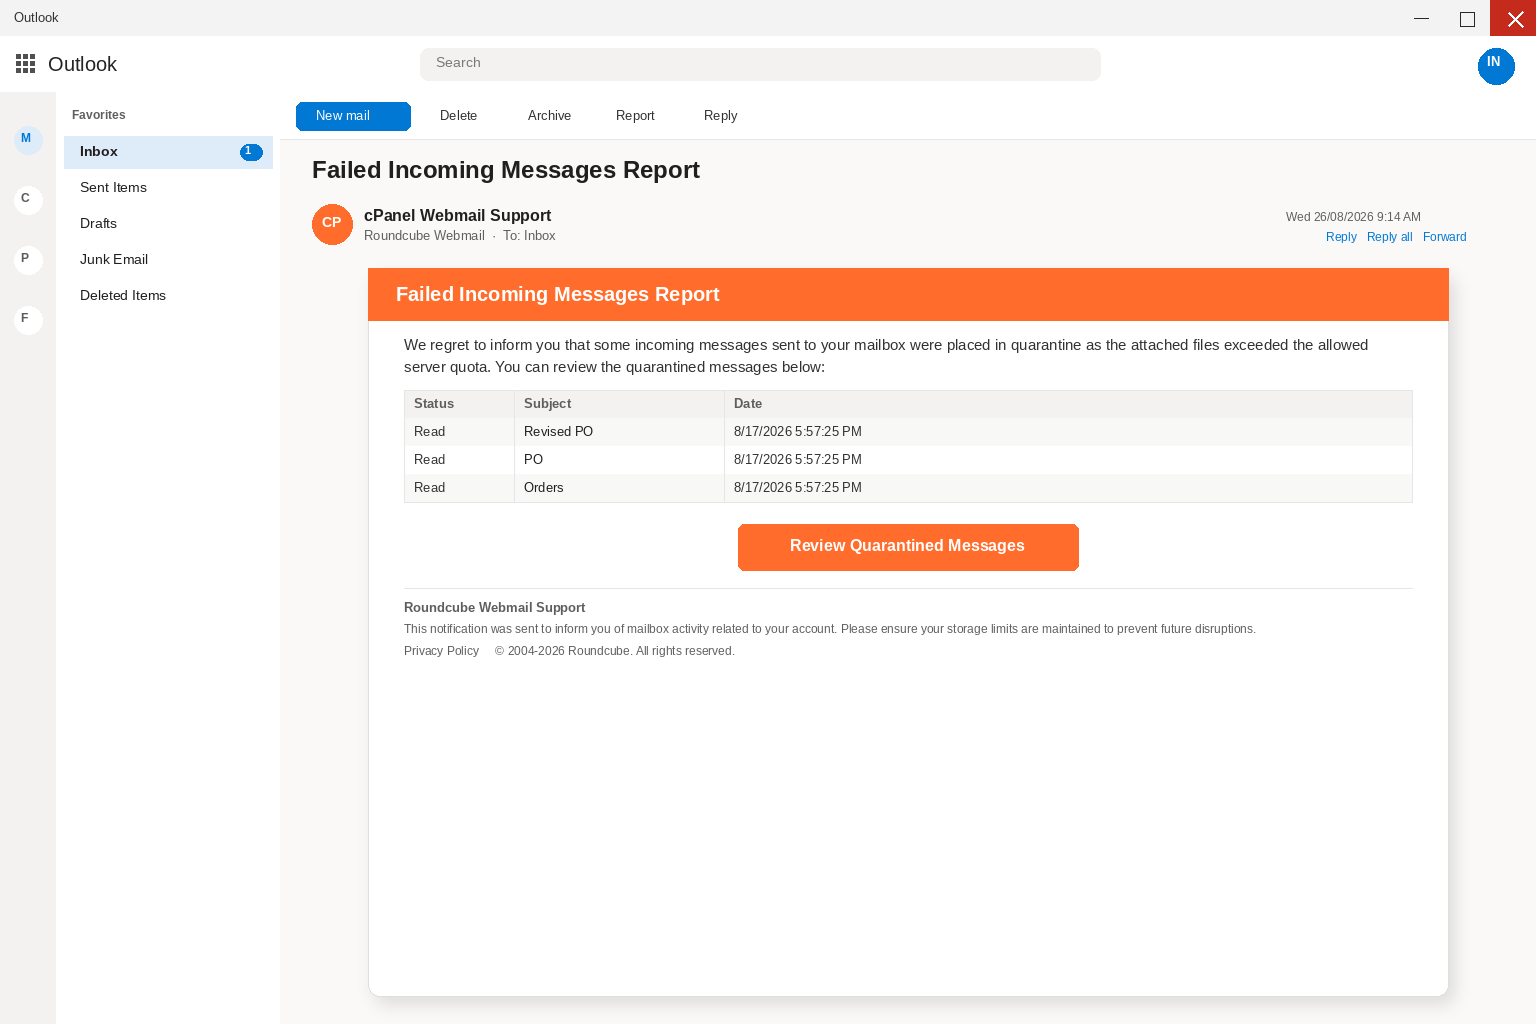The width and height of the screenshot is (1536, 1024).
Task: Select the P sidebar circle icon
Action: pyautogui.click(x=28, y=260)
